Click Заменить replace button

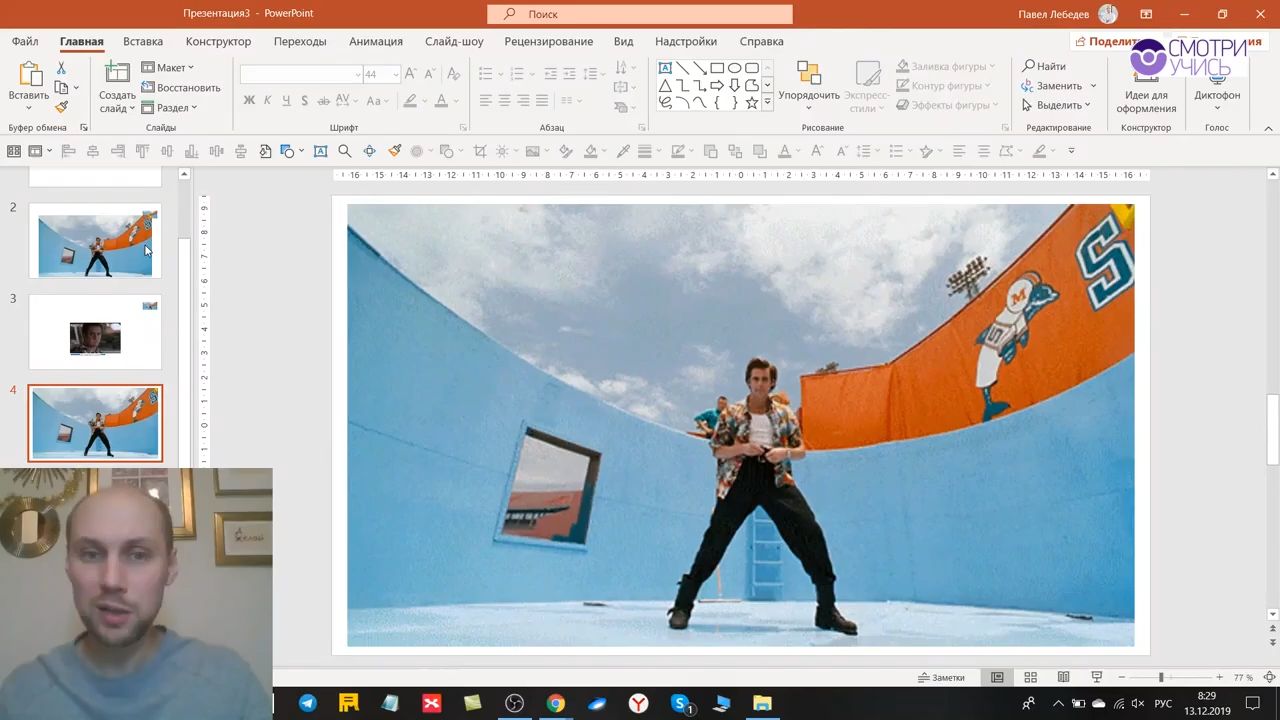tap(1052, 86)
